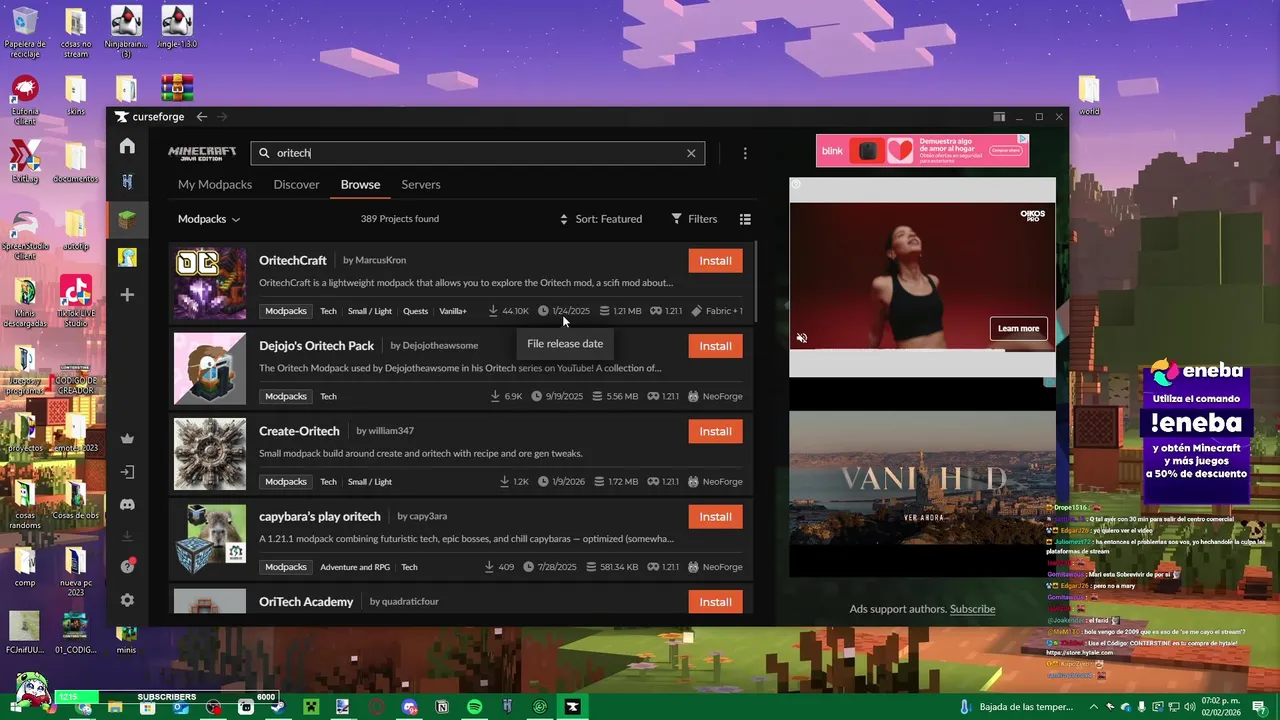Open author Dejojotheawsome's profile
This screenshot has width=1280, height=720.
click(x=440, y=346)
